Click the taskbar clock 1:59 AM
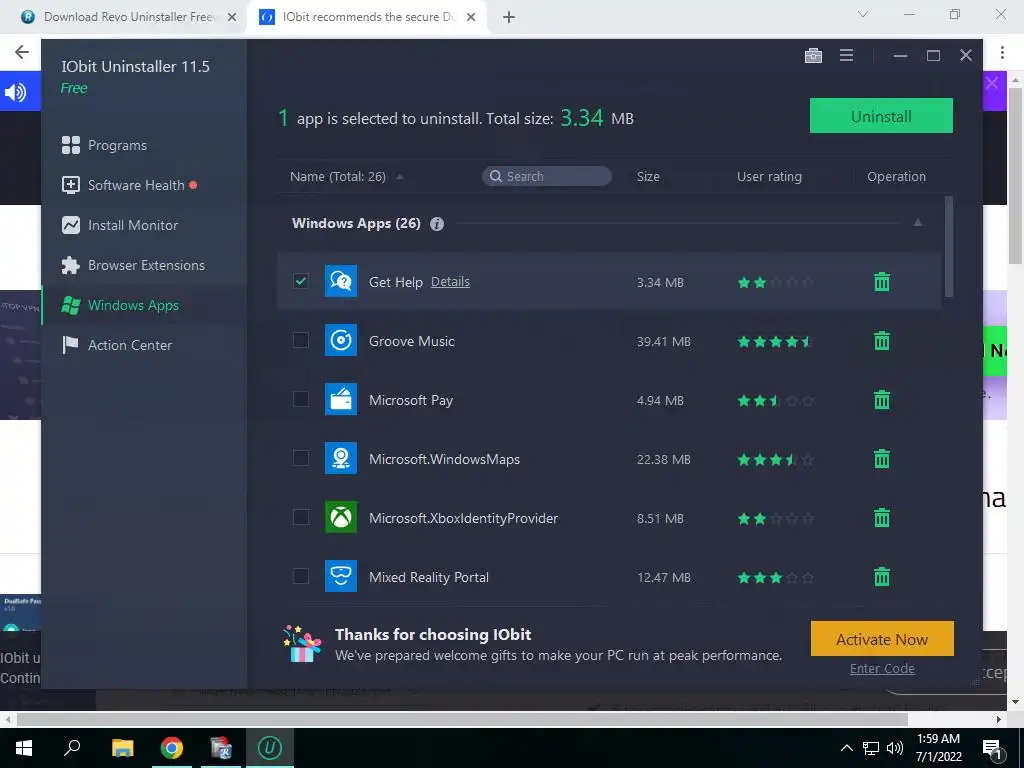Image resolution: width=1024 pixels, height=768 pixels. [938, 739]
